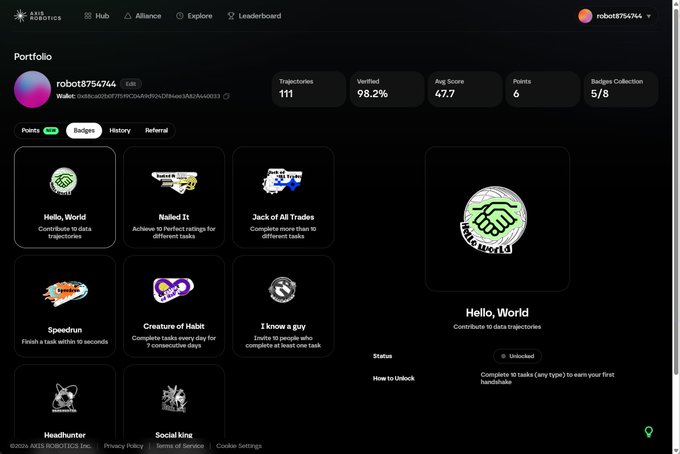View the Leaderboard
This screenshot has width=680, height=454.
click(254, 16)
